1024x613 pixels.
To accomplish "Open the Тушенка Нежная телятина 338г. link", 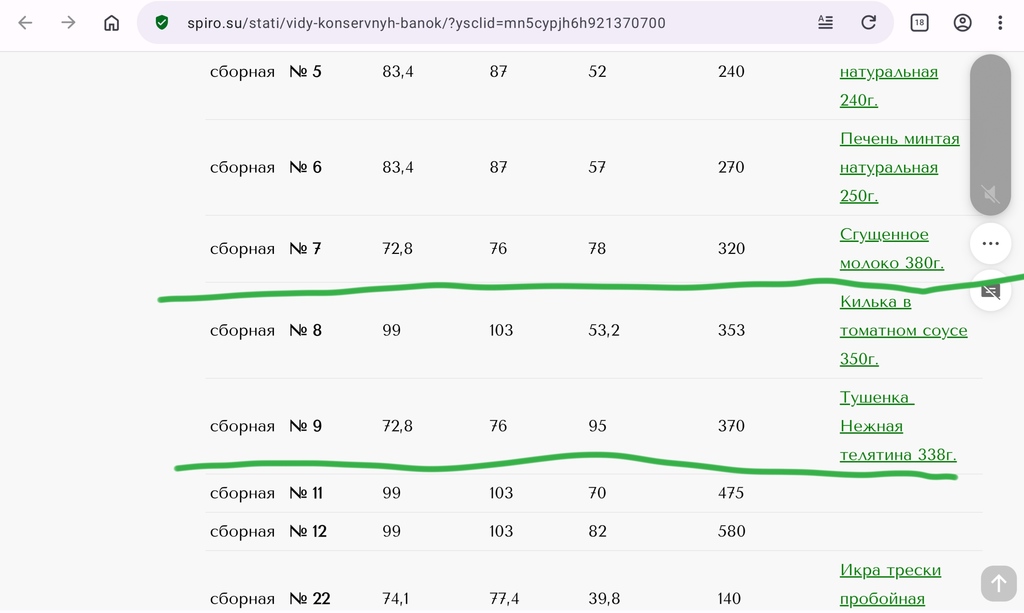I will coord(897,426).
